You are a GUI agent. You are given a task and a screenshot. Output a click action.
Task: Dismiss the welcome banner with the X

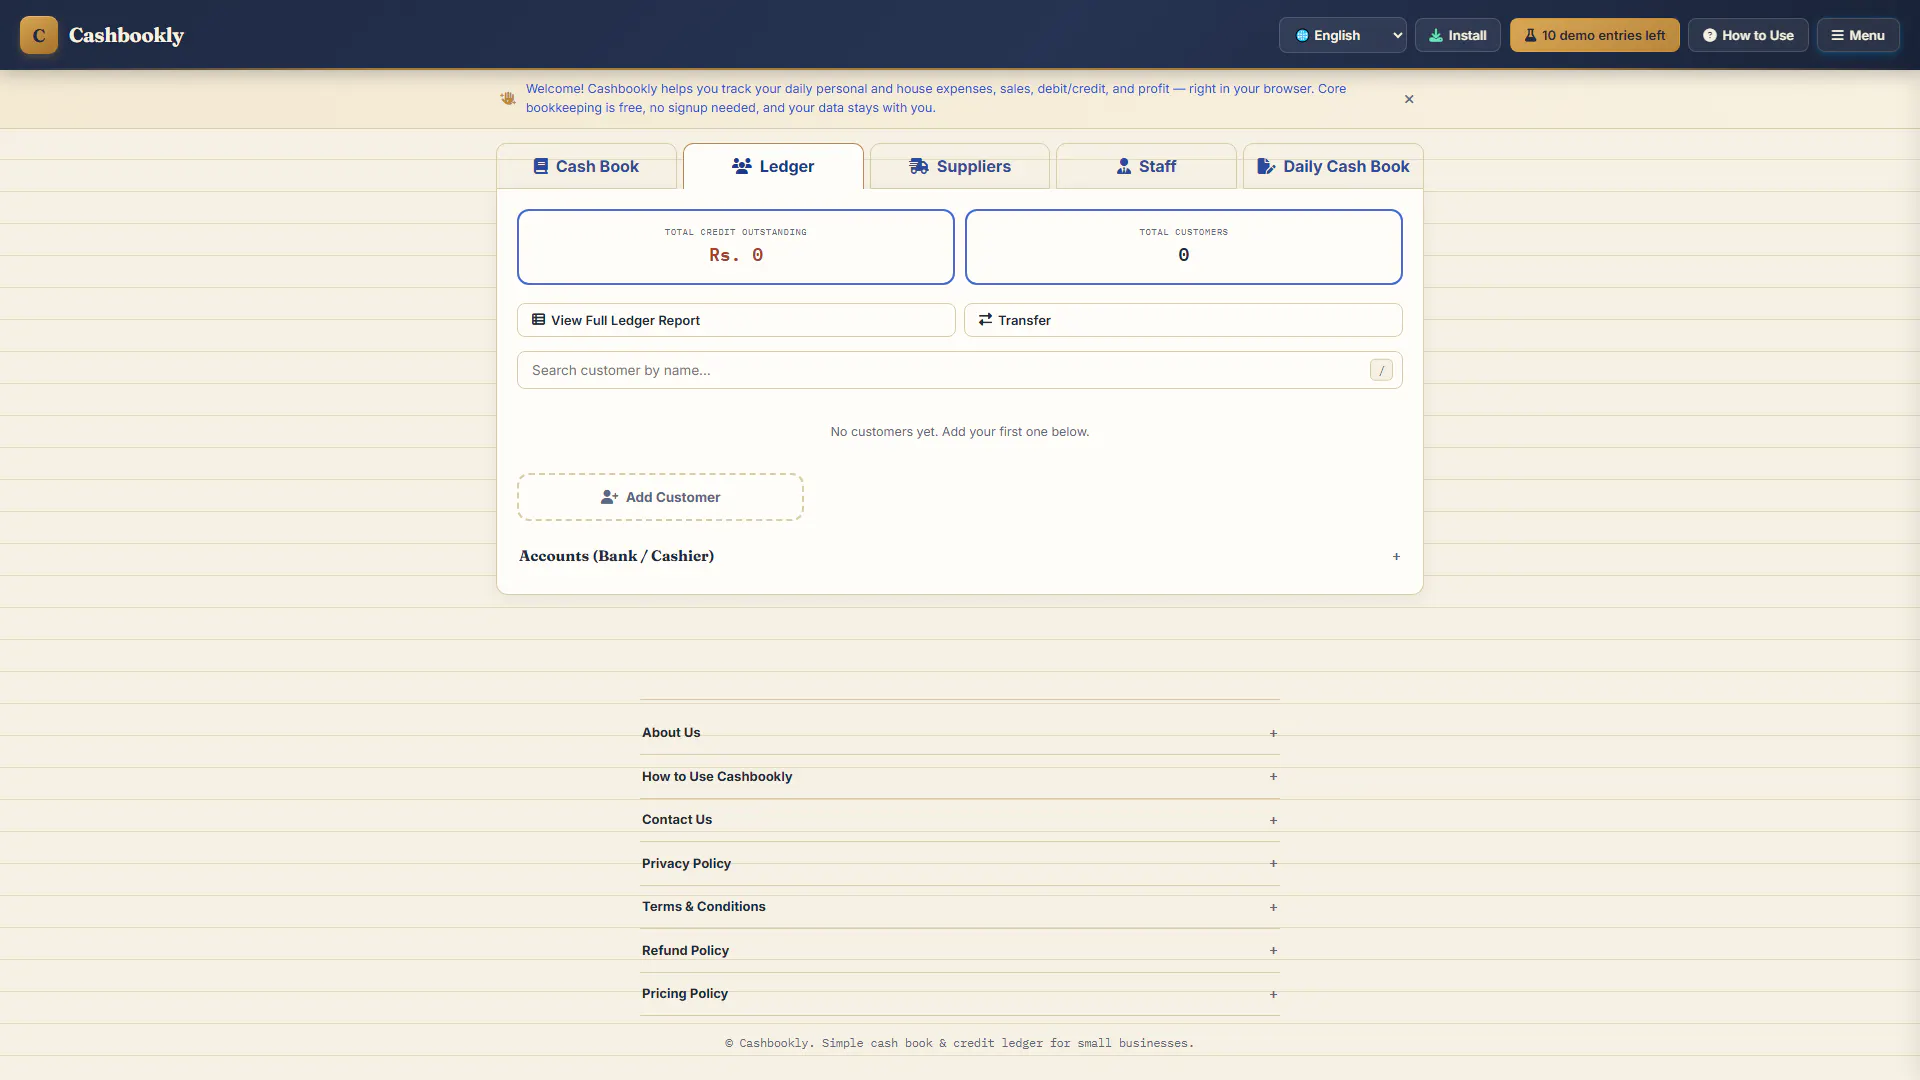tap(1409, 99)
